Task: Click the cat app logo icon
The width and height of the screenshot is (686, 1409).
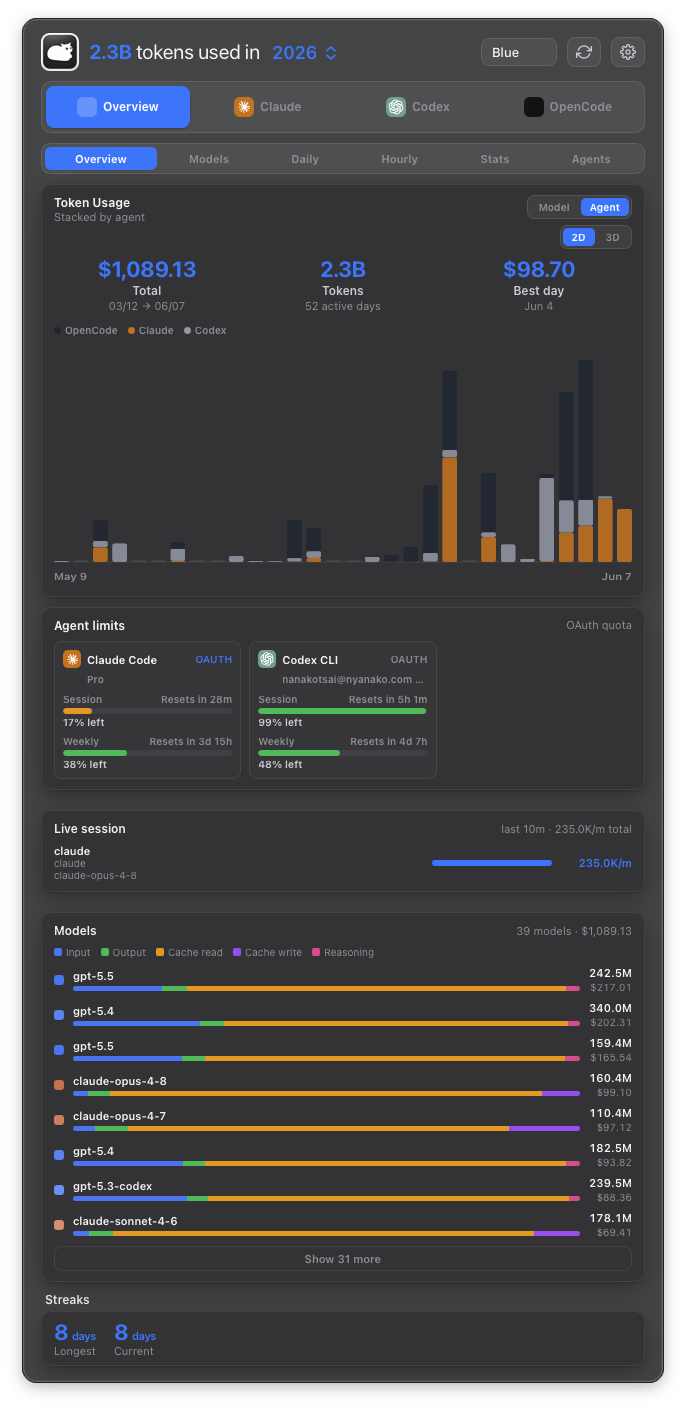Action: click(60, 52)
